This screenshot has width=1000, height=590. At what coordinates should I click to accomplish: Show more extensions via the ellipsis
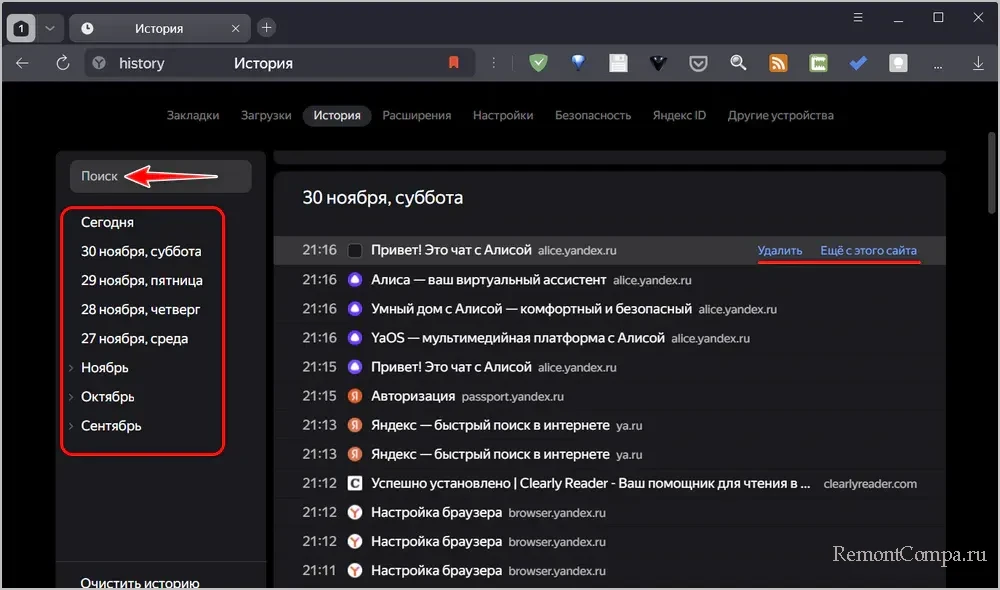click(938, 65)
